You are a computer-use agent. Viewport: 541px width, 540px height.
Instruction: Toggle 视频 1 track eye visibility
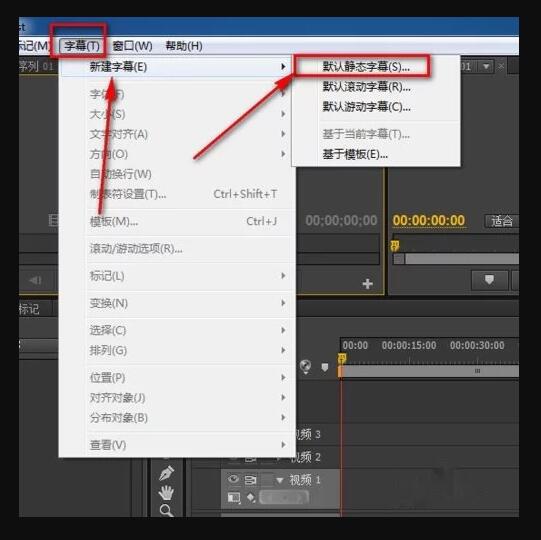[233, 479]
